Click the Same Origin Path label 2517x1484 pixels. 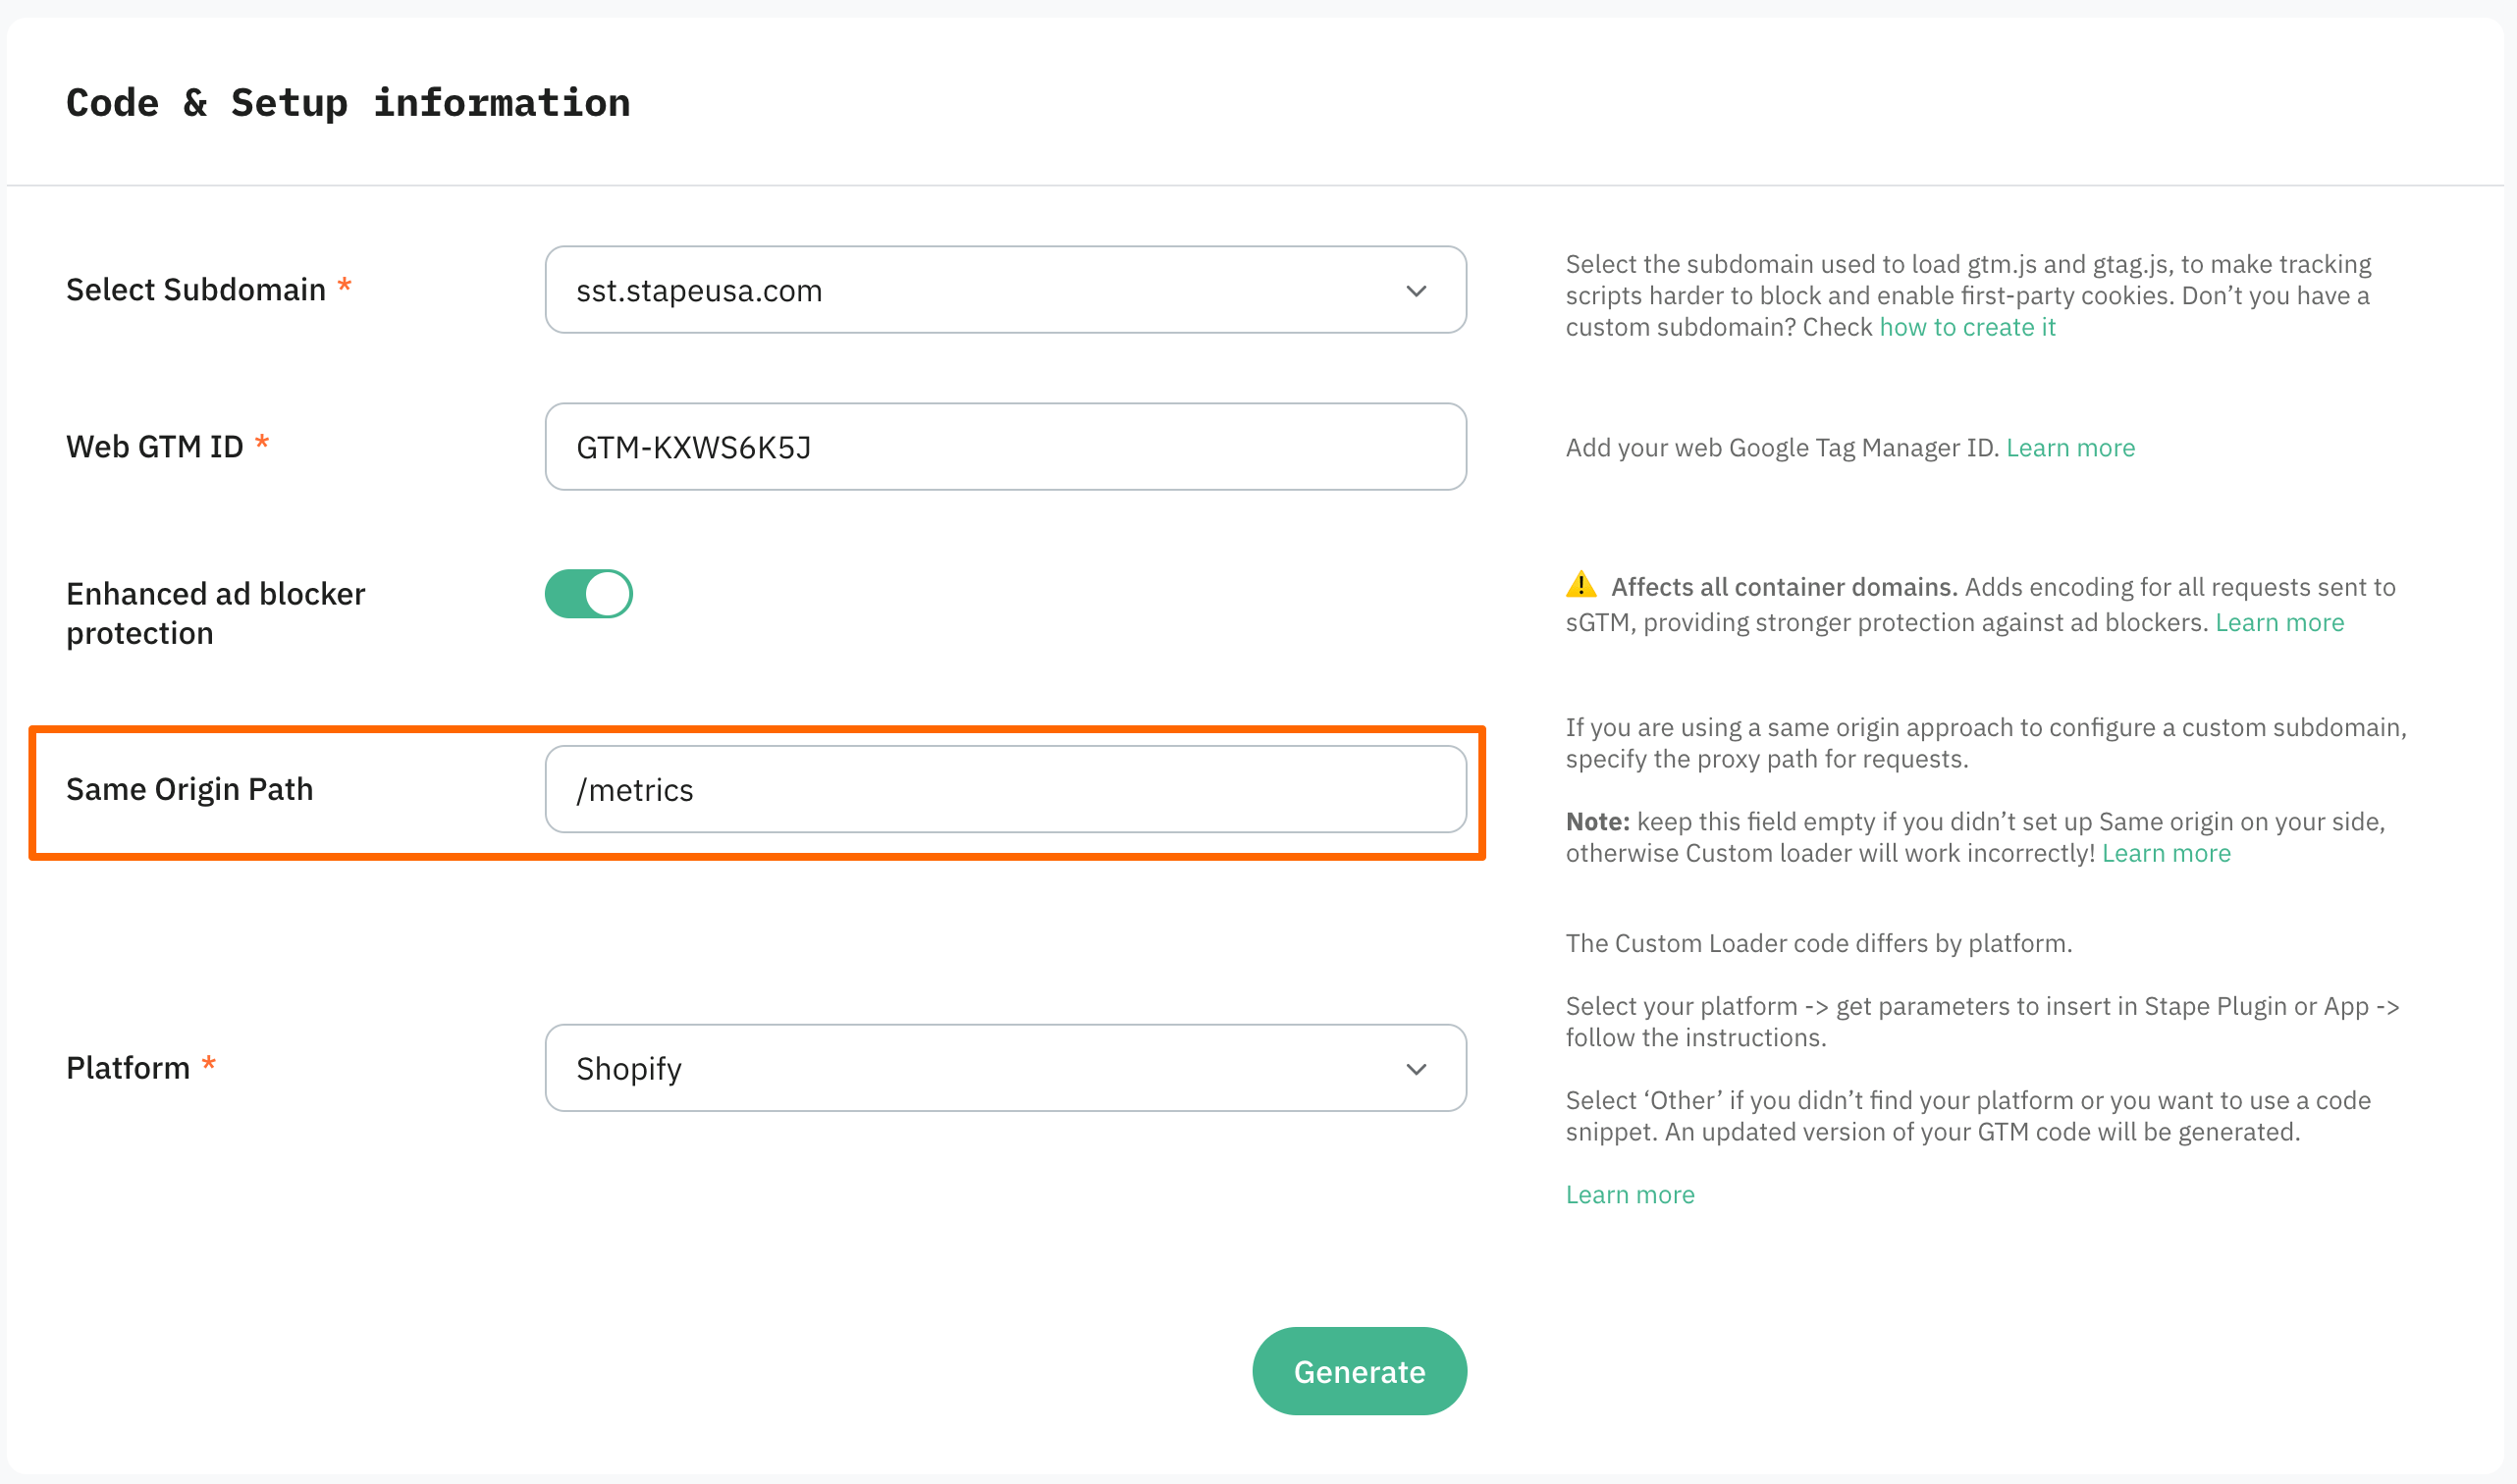click(190, 789)
